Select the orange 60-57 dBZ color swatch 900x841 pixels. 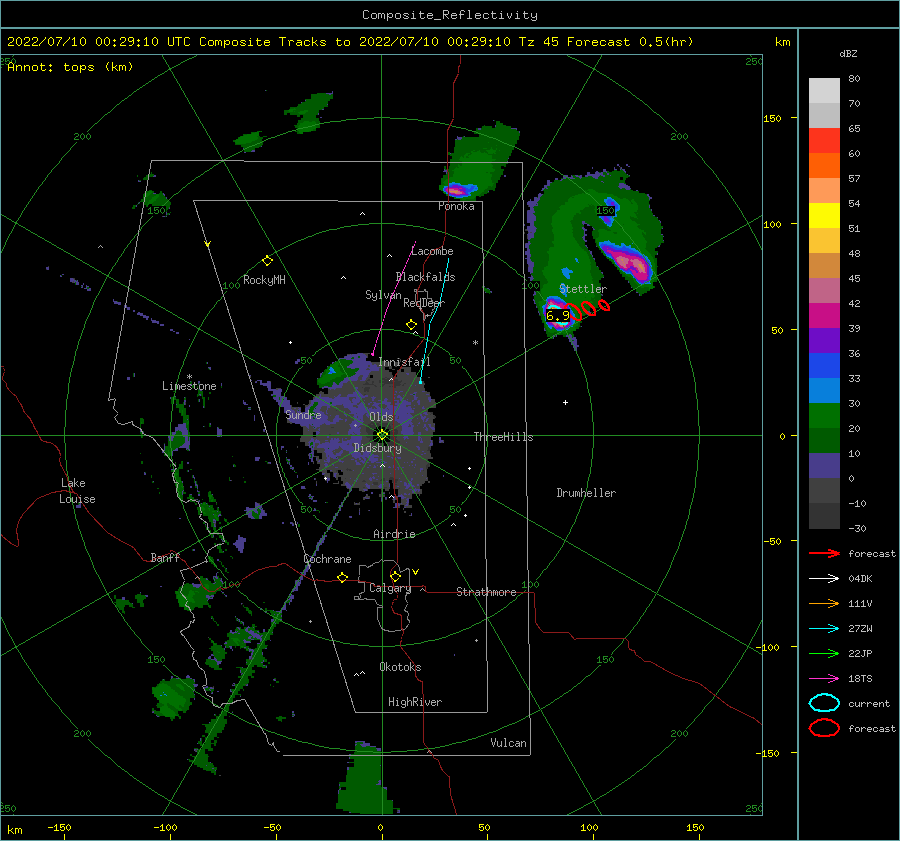pos(824,166)
